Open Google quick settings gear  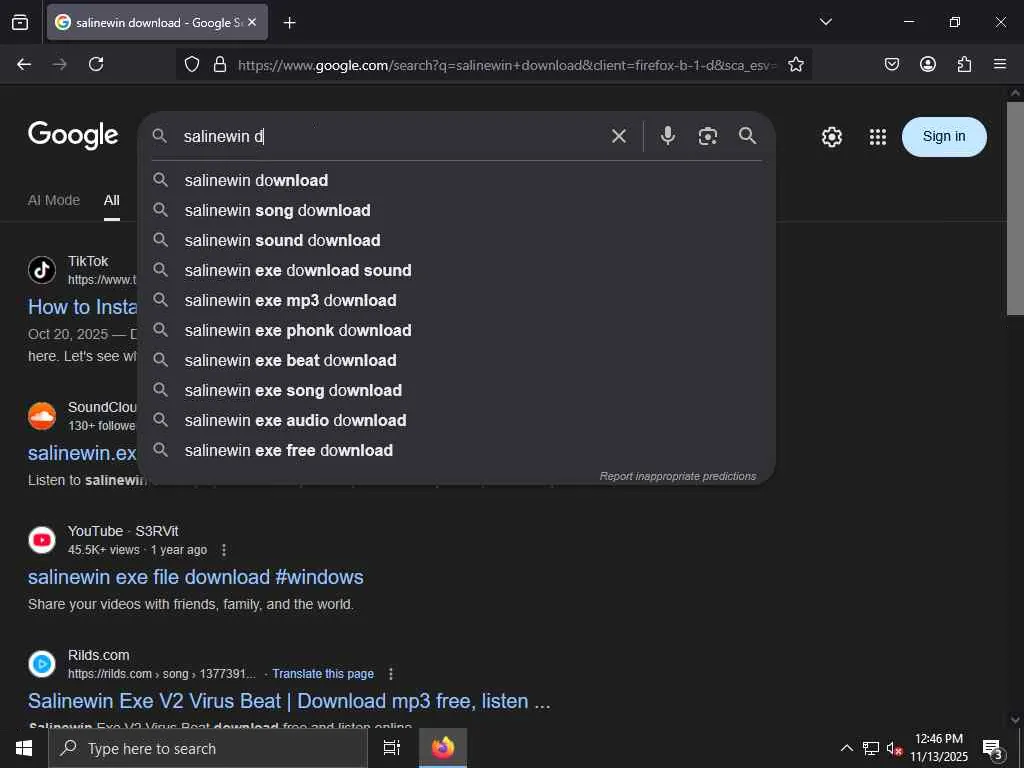point(831,136)
